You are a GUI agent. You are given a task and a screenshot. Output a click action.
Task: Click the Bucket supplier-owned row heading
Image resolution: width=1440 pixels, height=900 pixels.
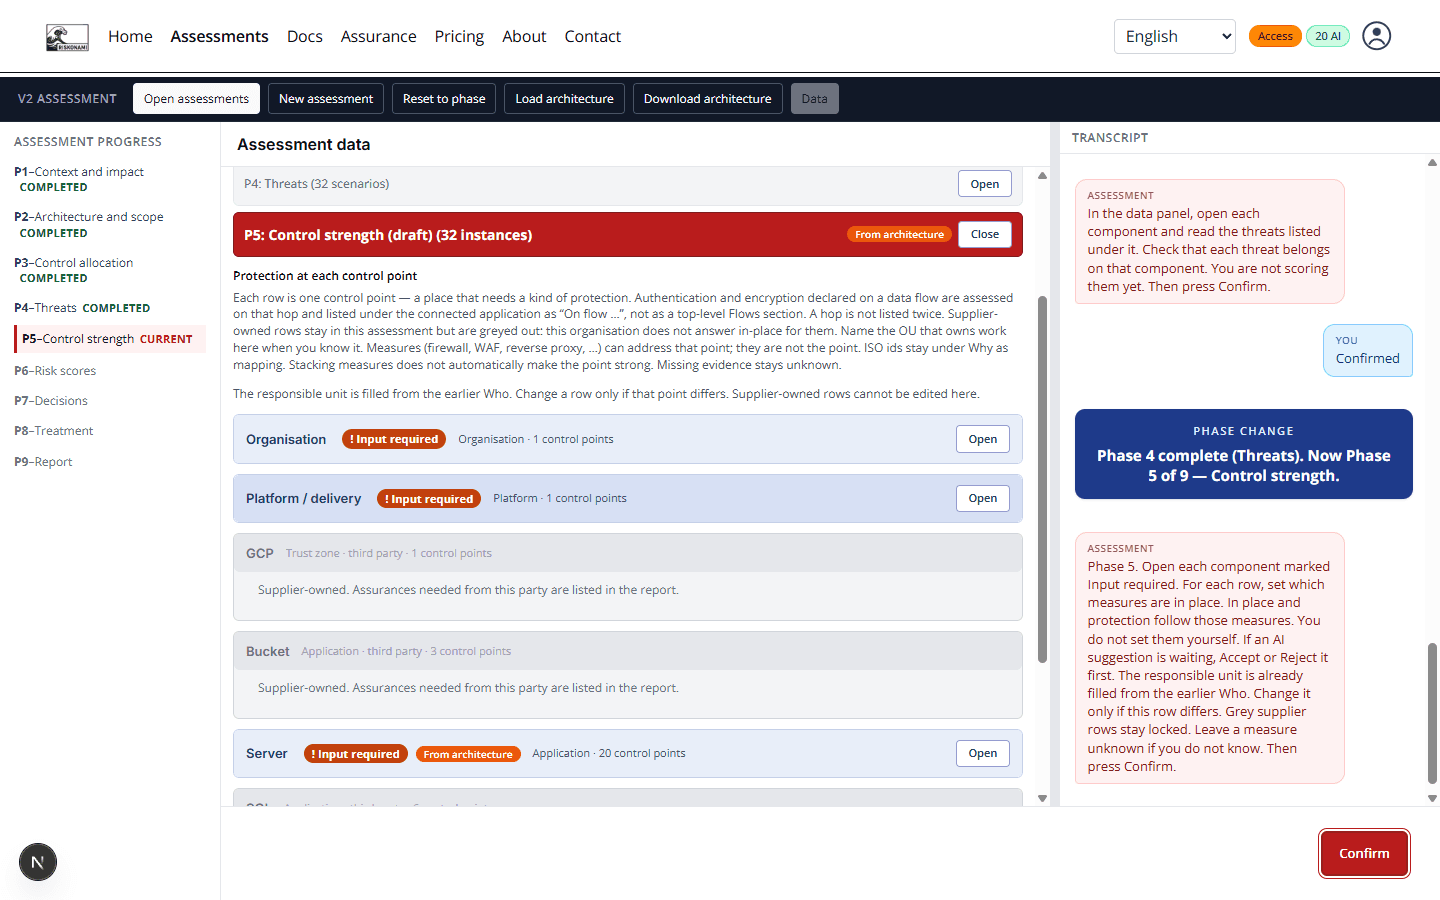point(628,651)
